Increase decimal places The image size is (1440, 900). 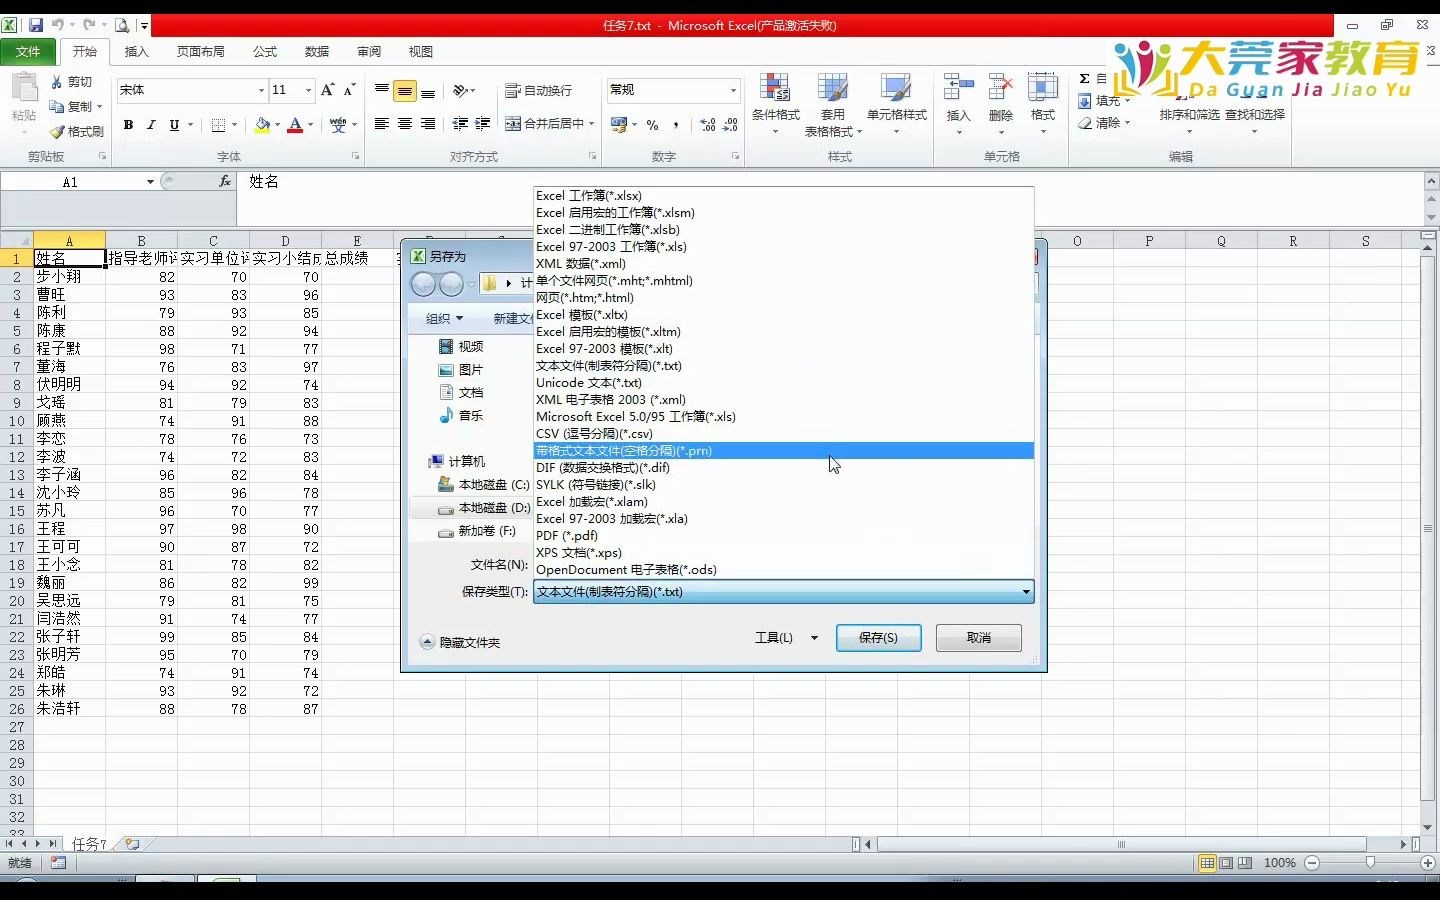pos(708,125)
